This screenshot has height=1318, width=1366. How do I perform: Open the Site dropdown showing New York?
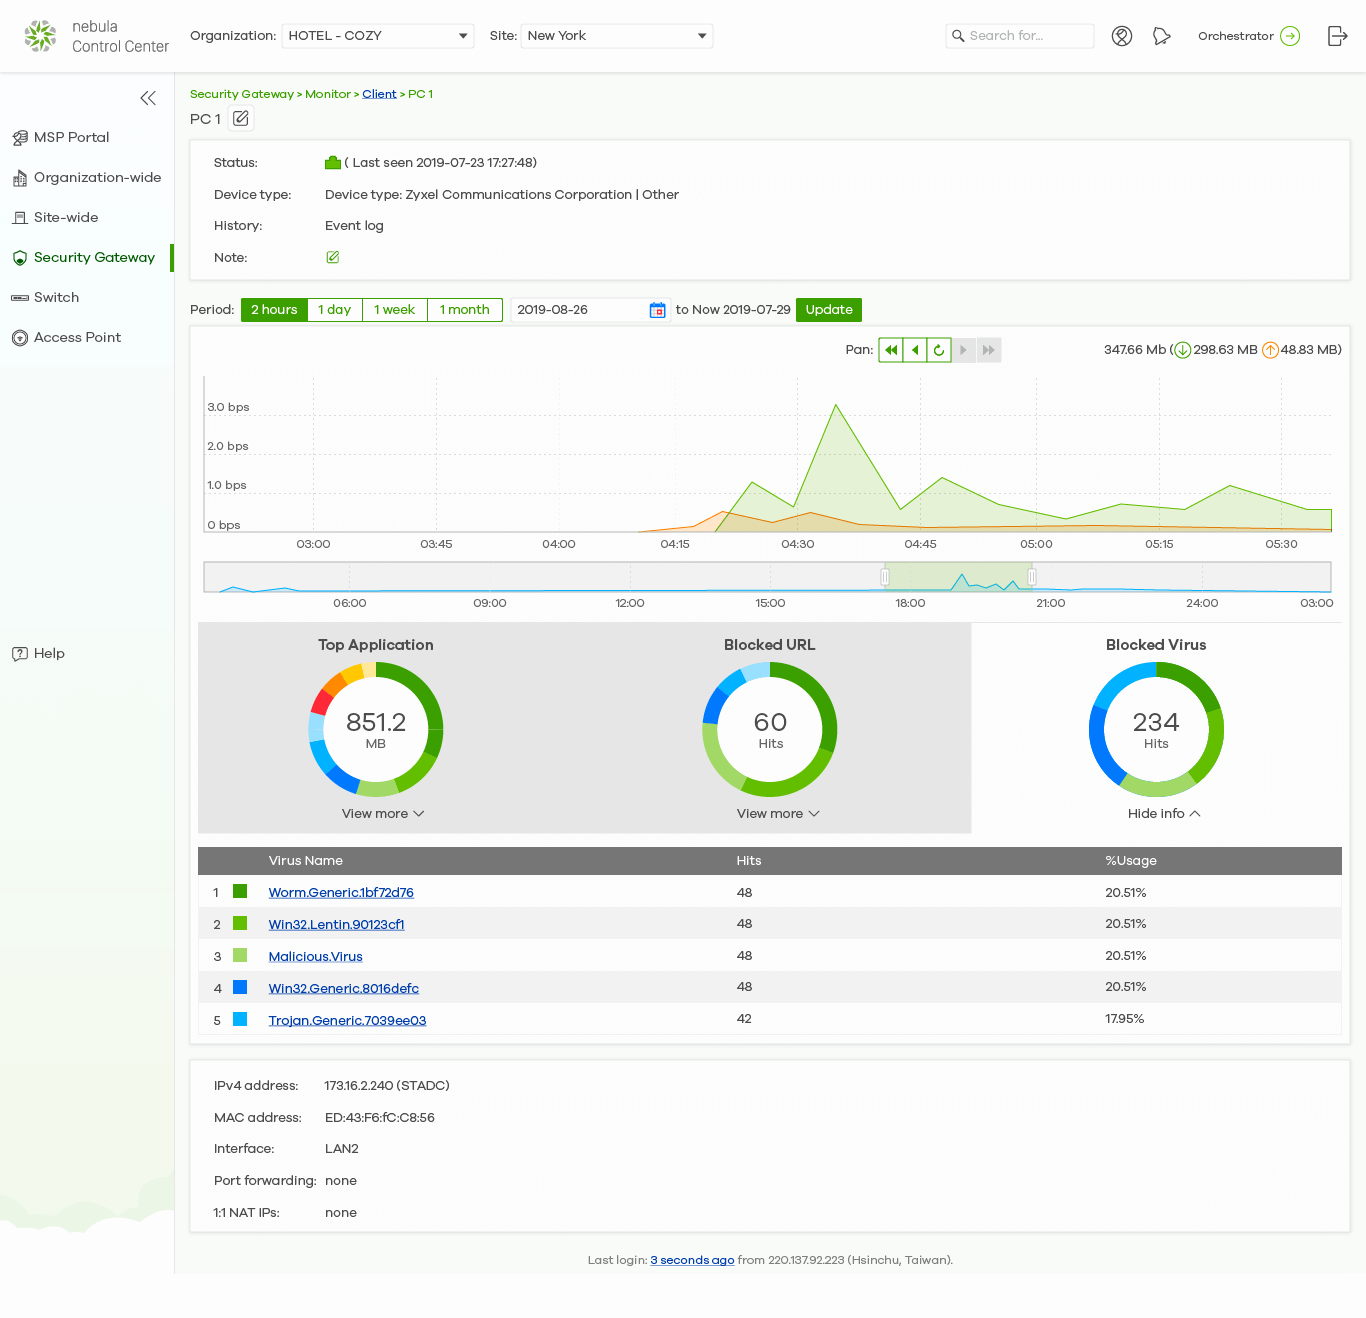(x=616, y=36)
